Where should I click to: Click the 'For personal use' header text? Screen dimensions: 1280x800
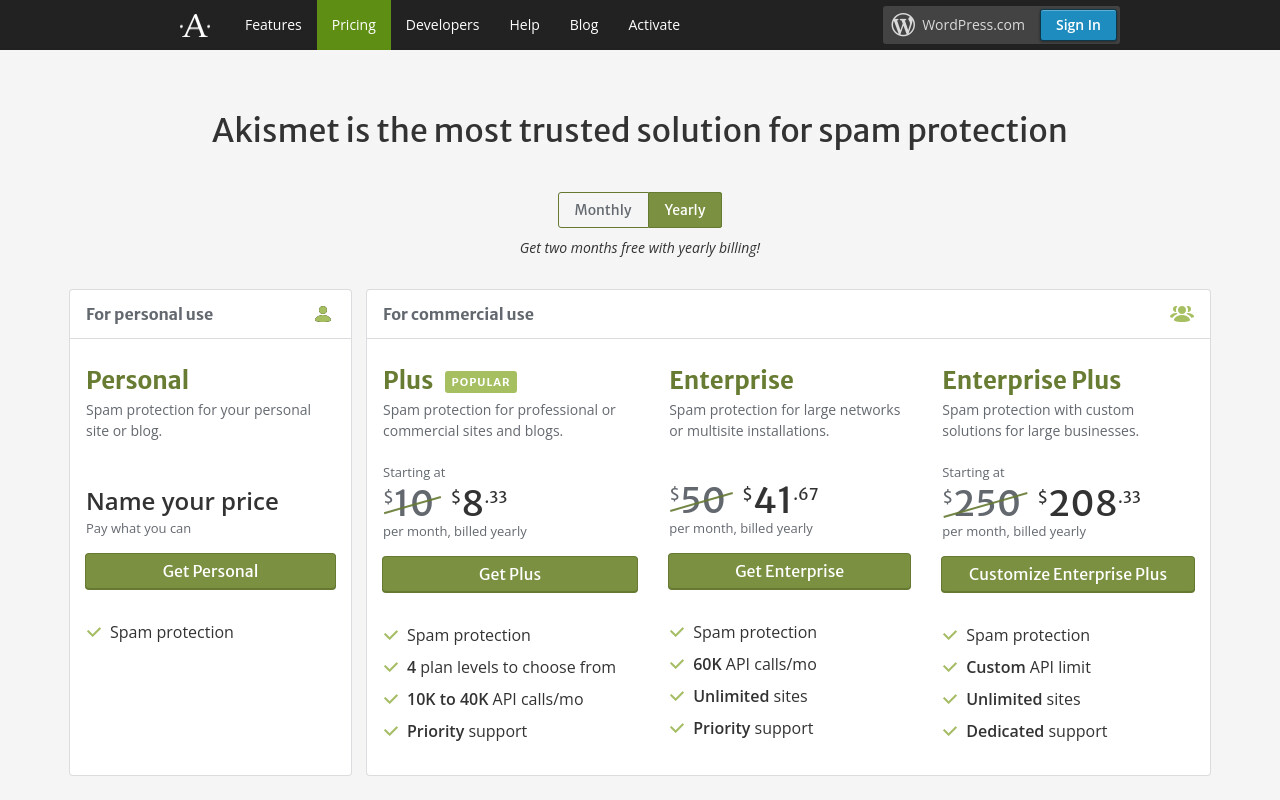(149, 314)
